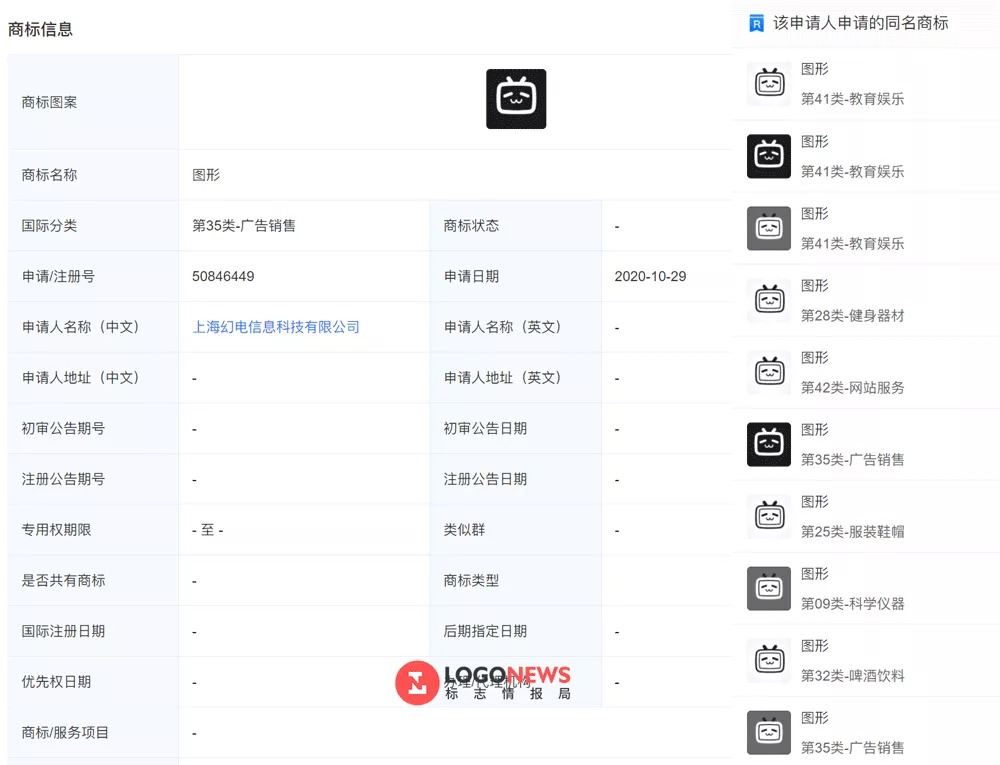Click the red LOGONEWS watermark logo

tap(417, 683)
